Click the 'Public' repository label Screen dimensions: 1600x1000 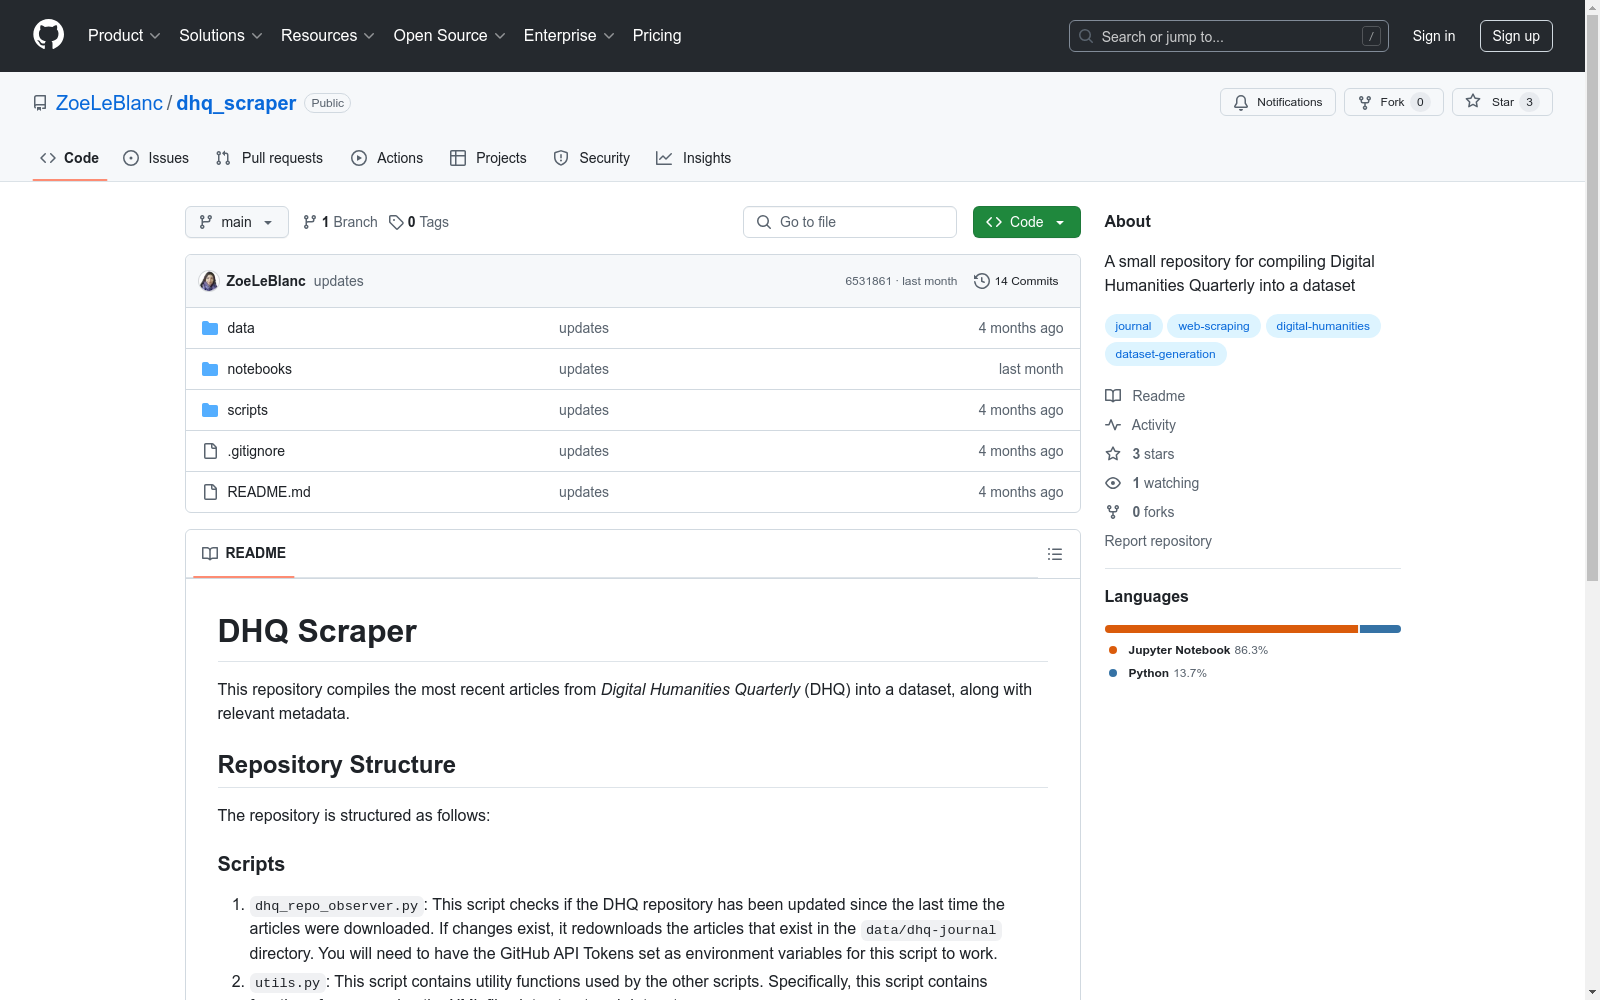coord(327,103)
